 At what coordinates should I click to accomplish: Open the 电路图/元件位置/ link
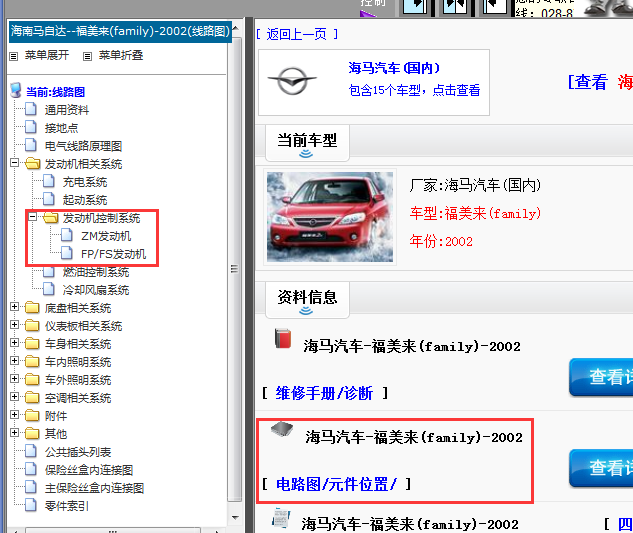(336, 484)
